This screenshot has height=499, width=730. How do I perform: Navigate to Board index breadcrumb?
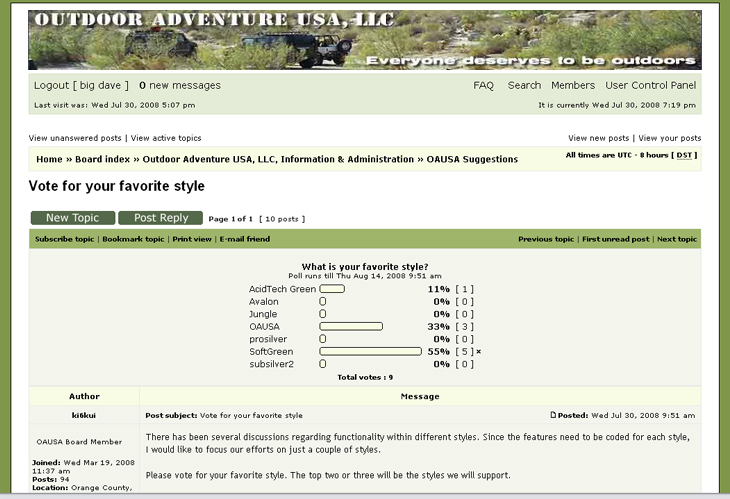[102, 159]
